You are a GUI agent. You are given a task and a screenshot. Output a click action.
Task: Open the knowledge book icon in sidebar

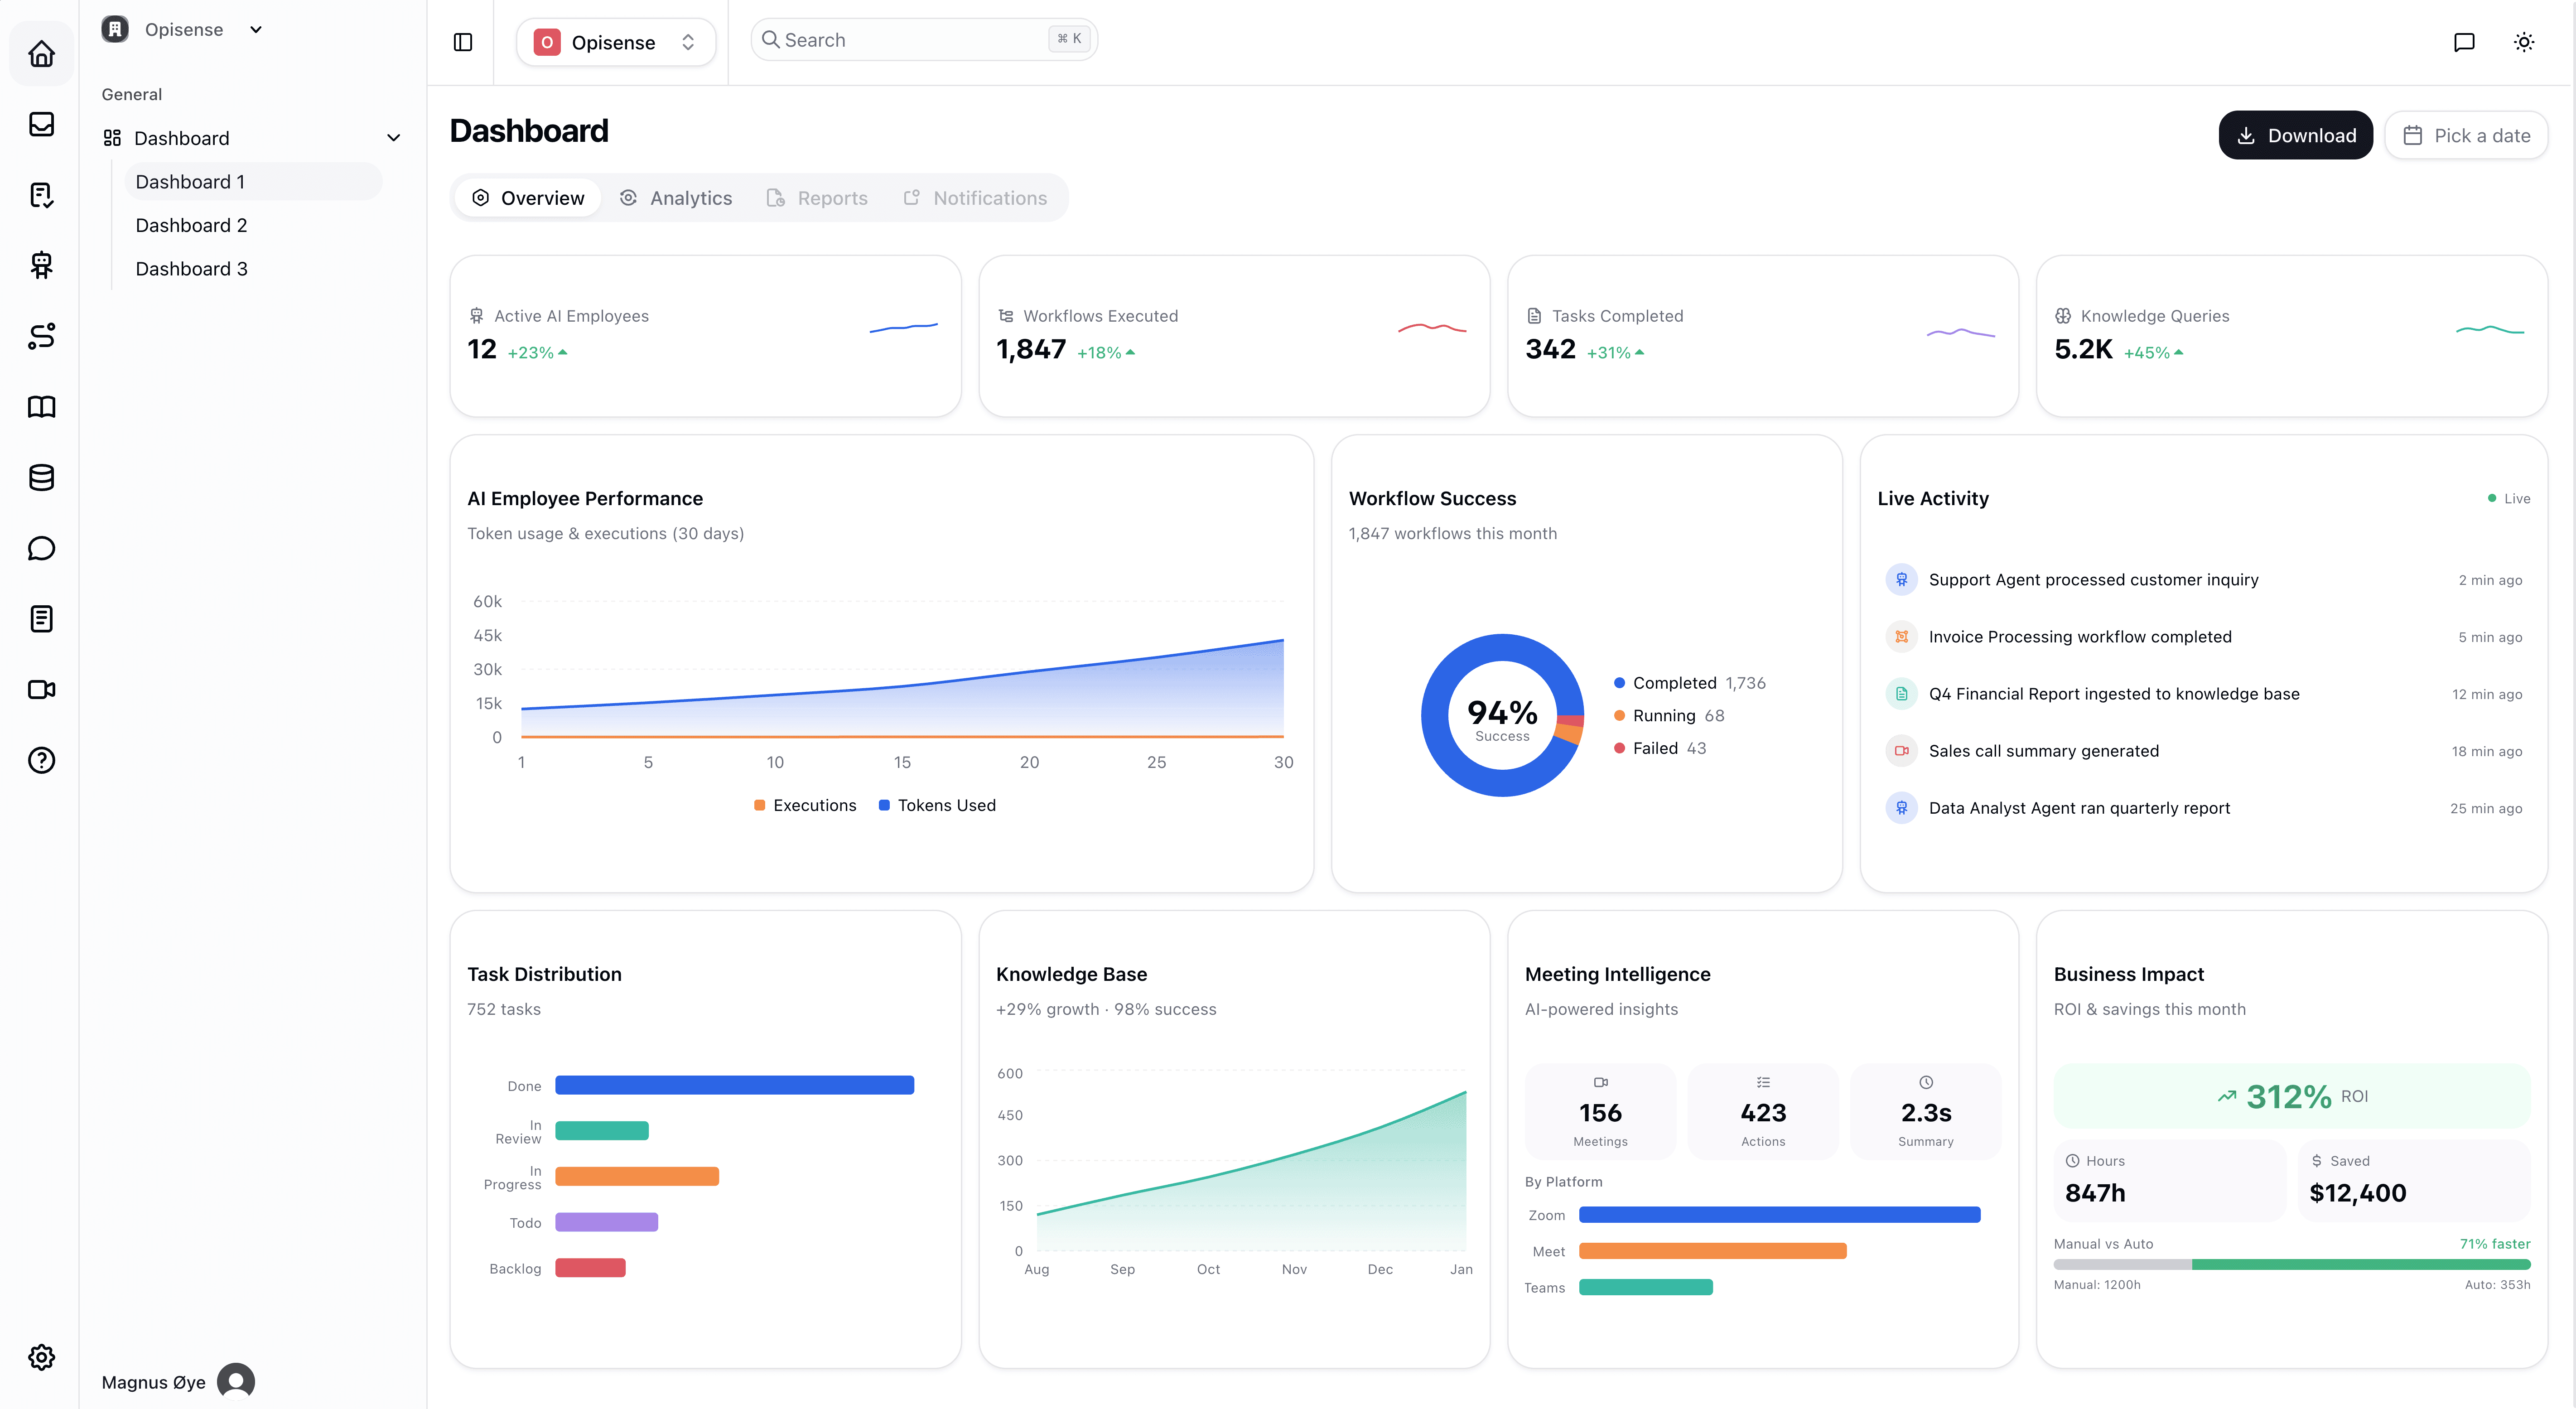click(x=41, y=407)
